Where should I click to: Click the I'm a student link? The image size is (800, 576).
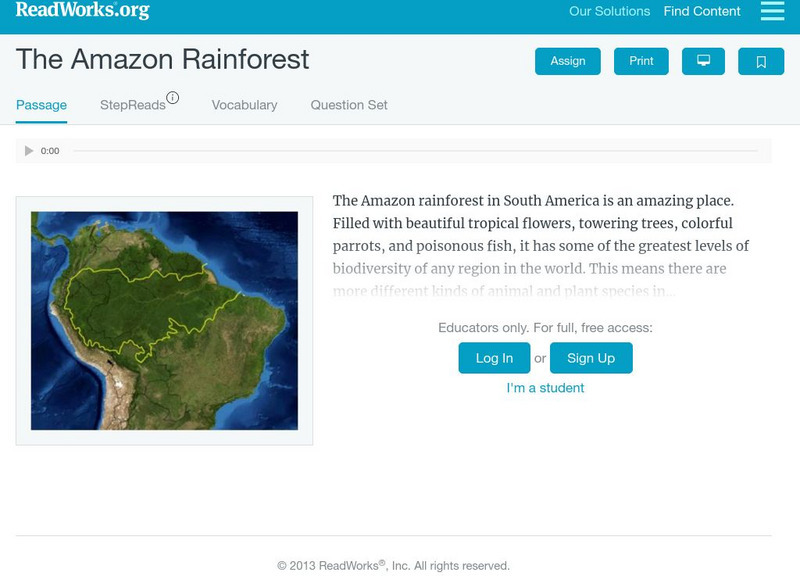point(548,388)
